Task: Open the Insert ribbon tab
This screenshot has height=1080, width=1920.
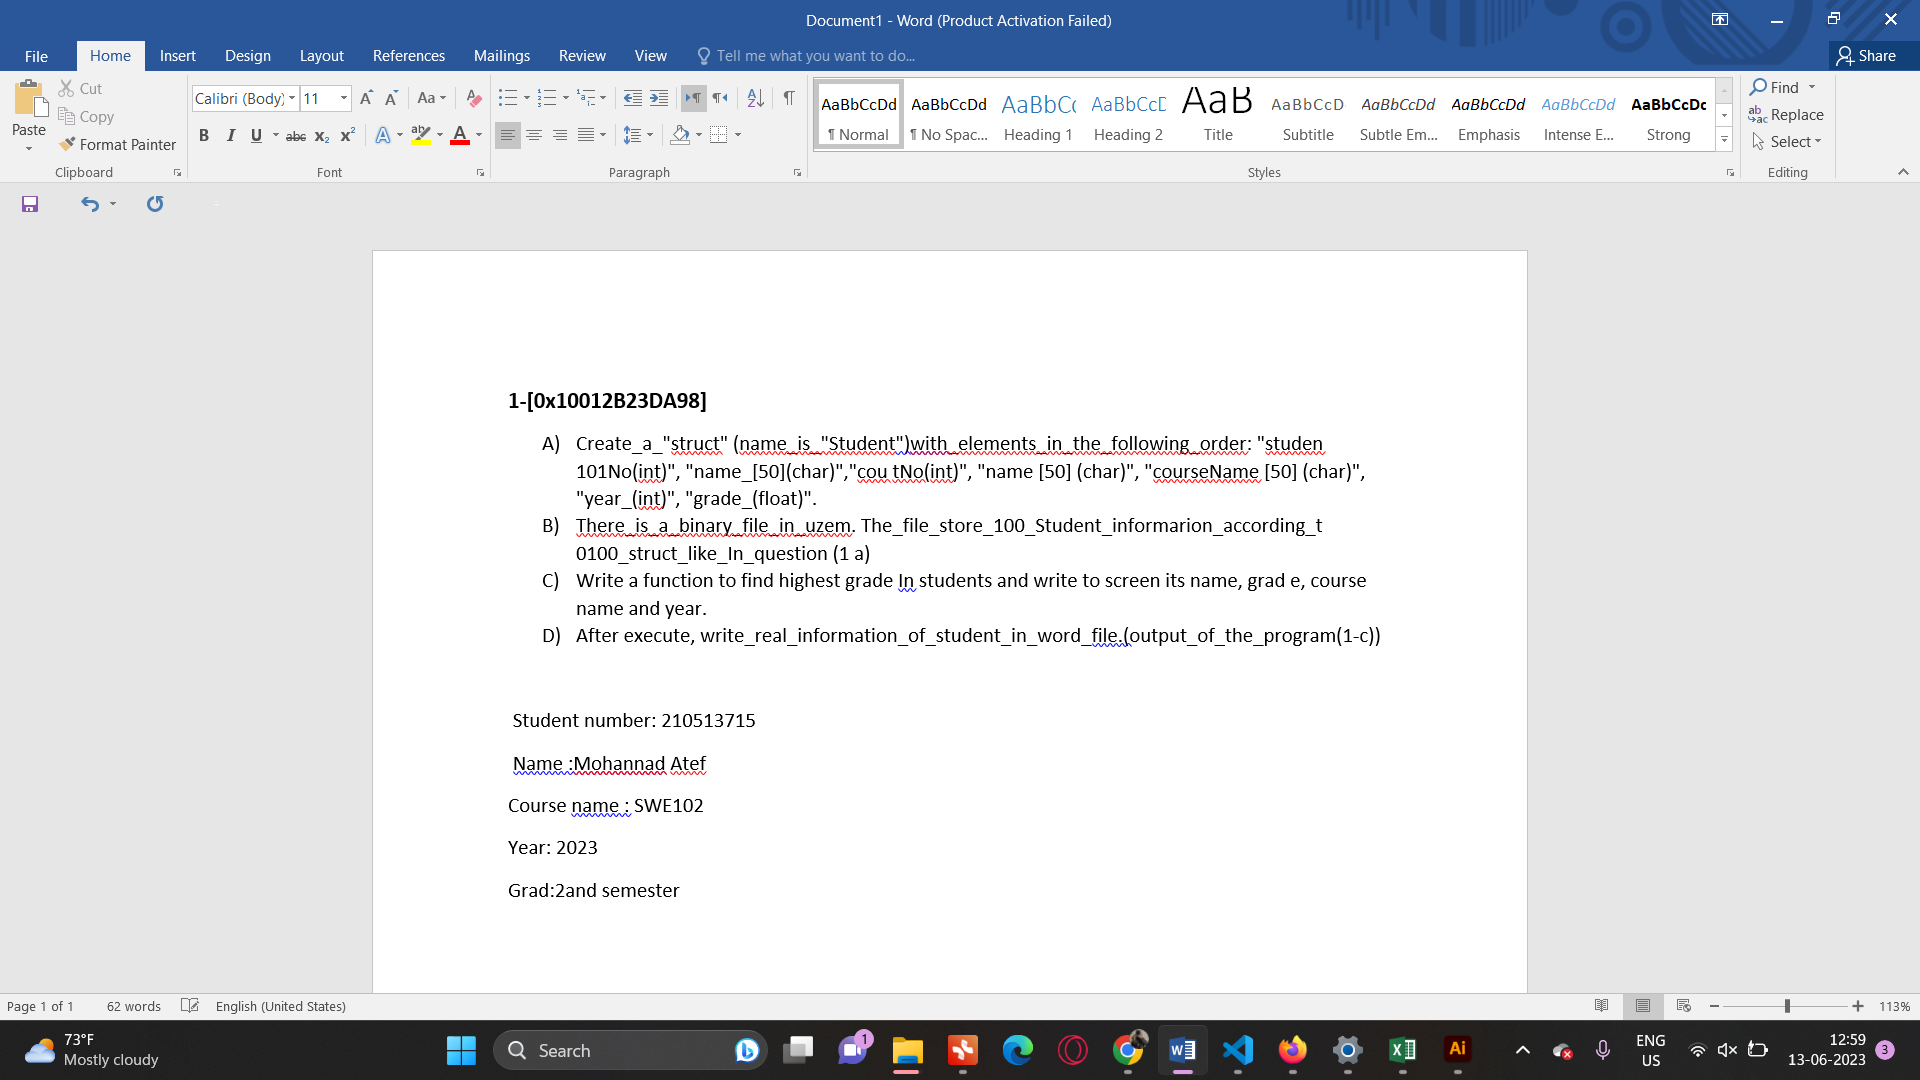Action: (x=177, y=56)
